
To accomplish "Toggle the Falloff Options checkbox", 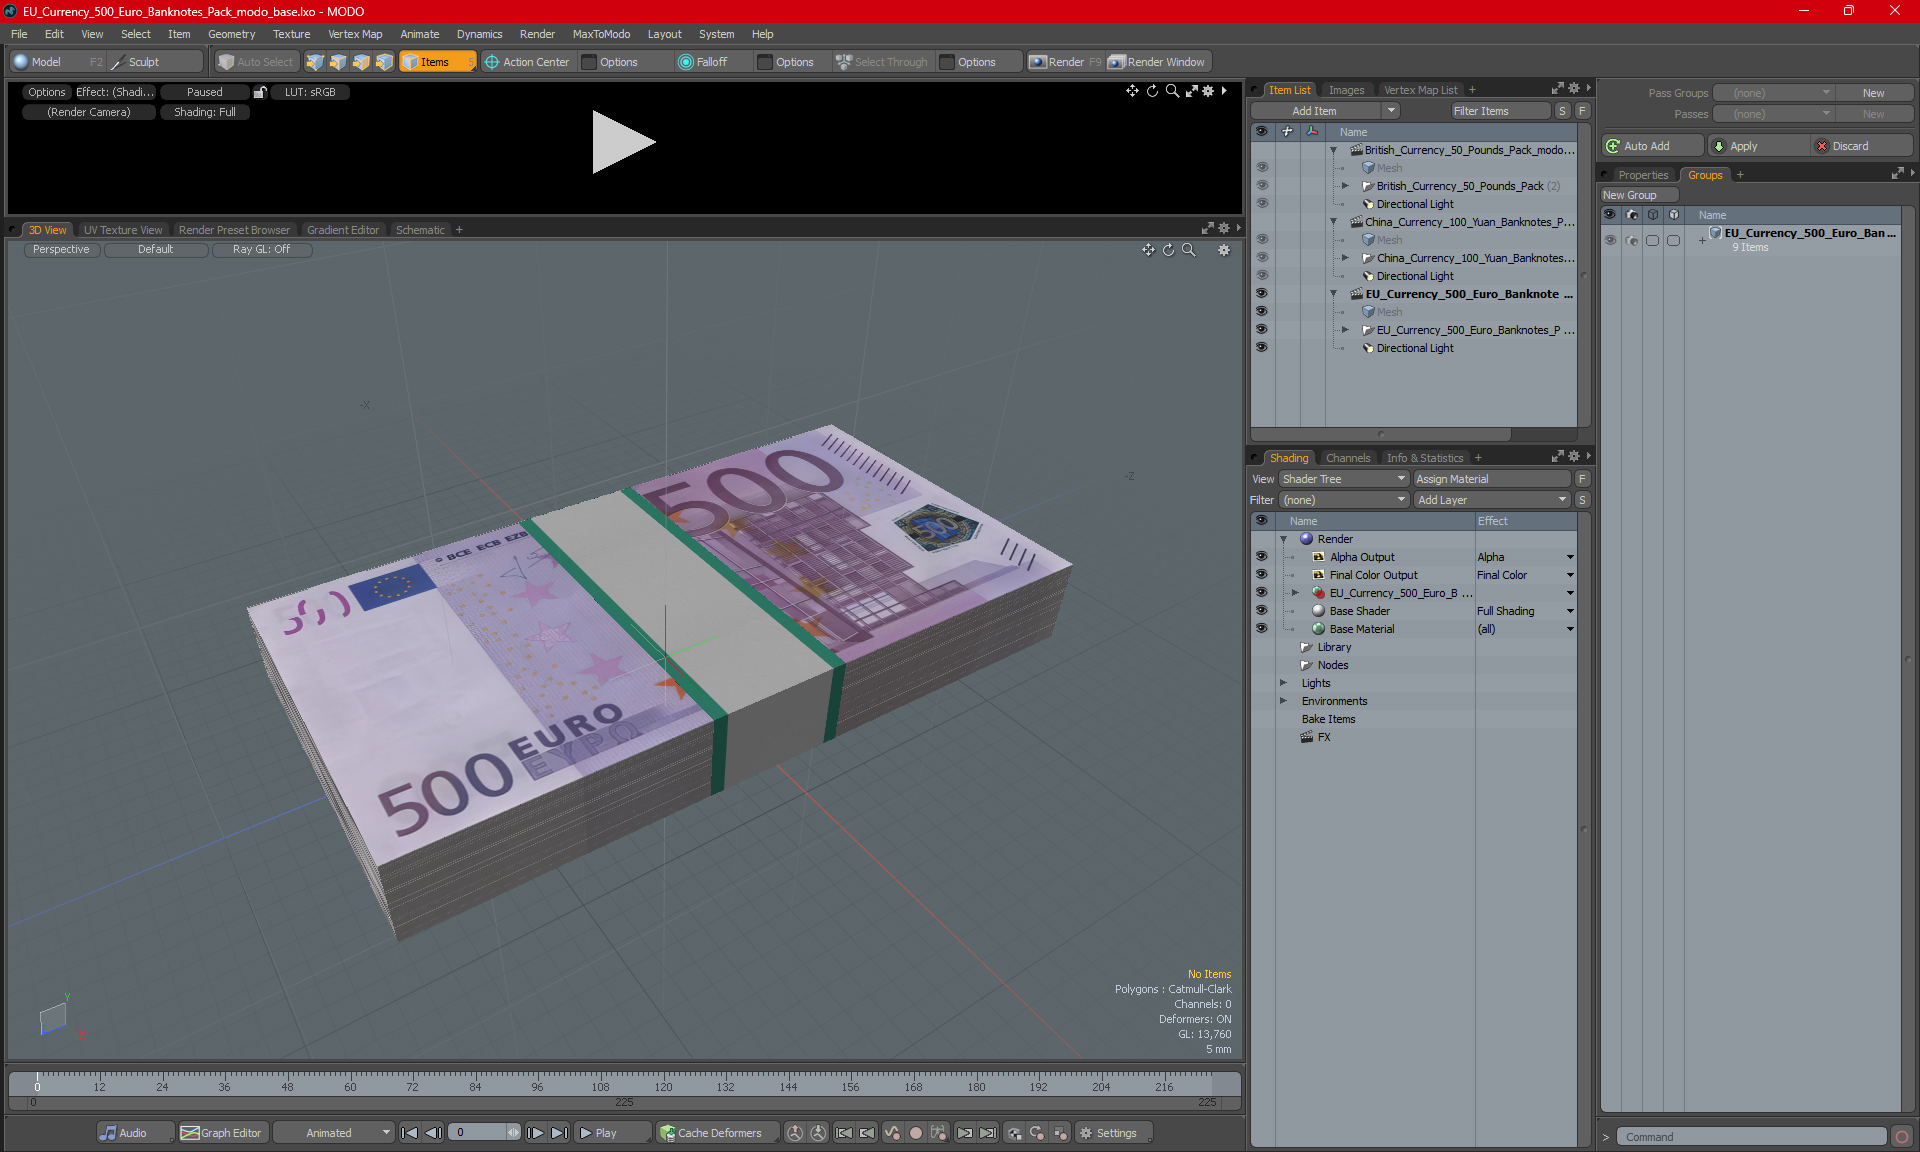I will (x=765, y=62).
